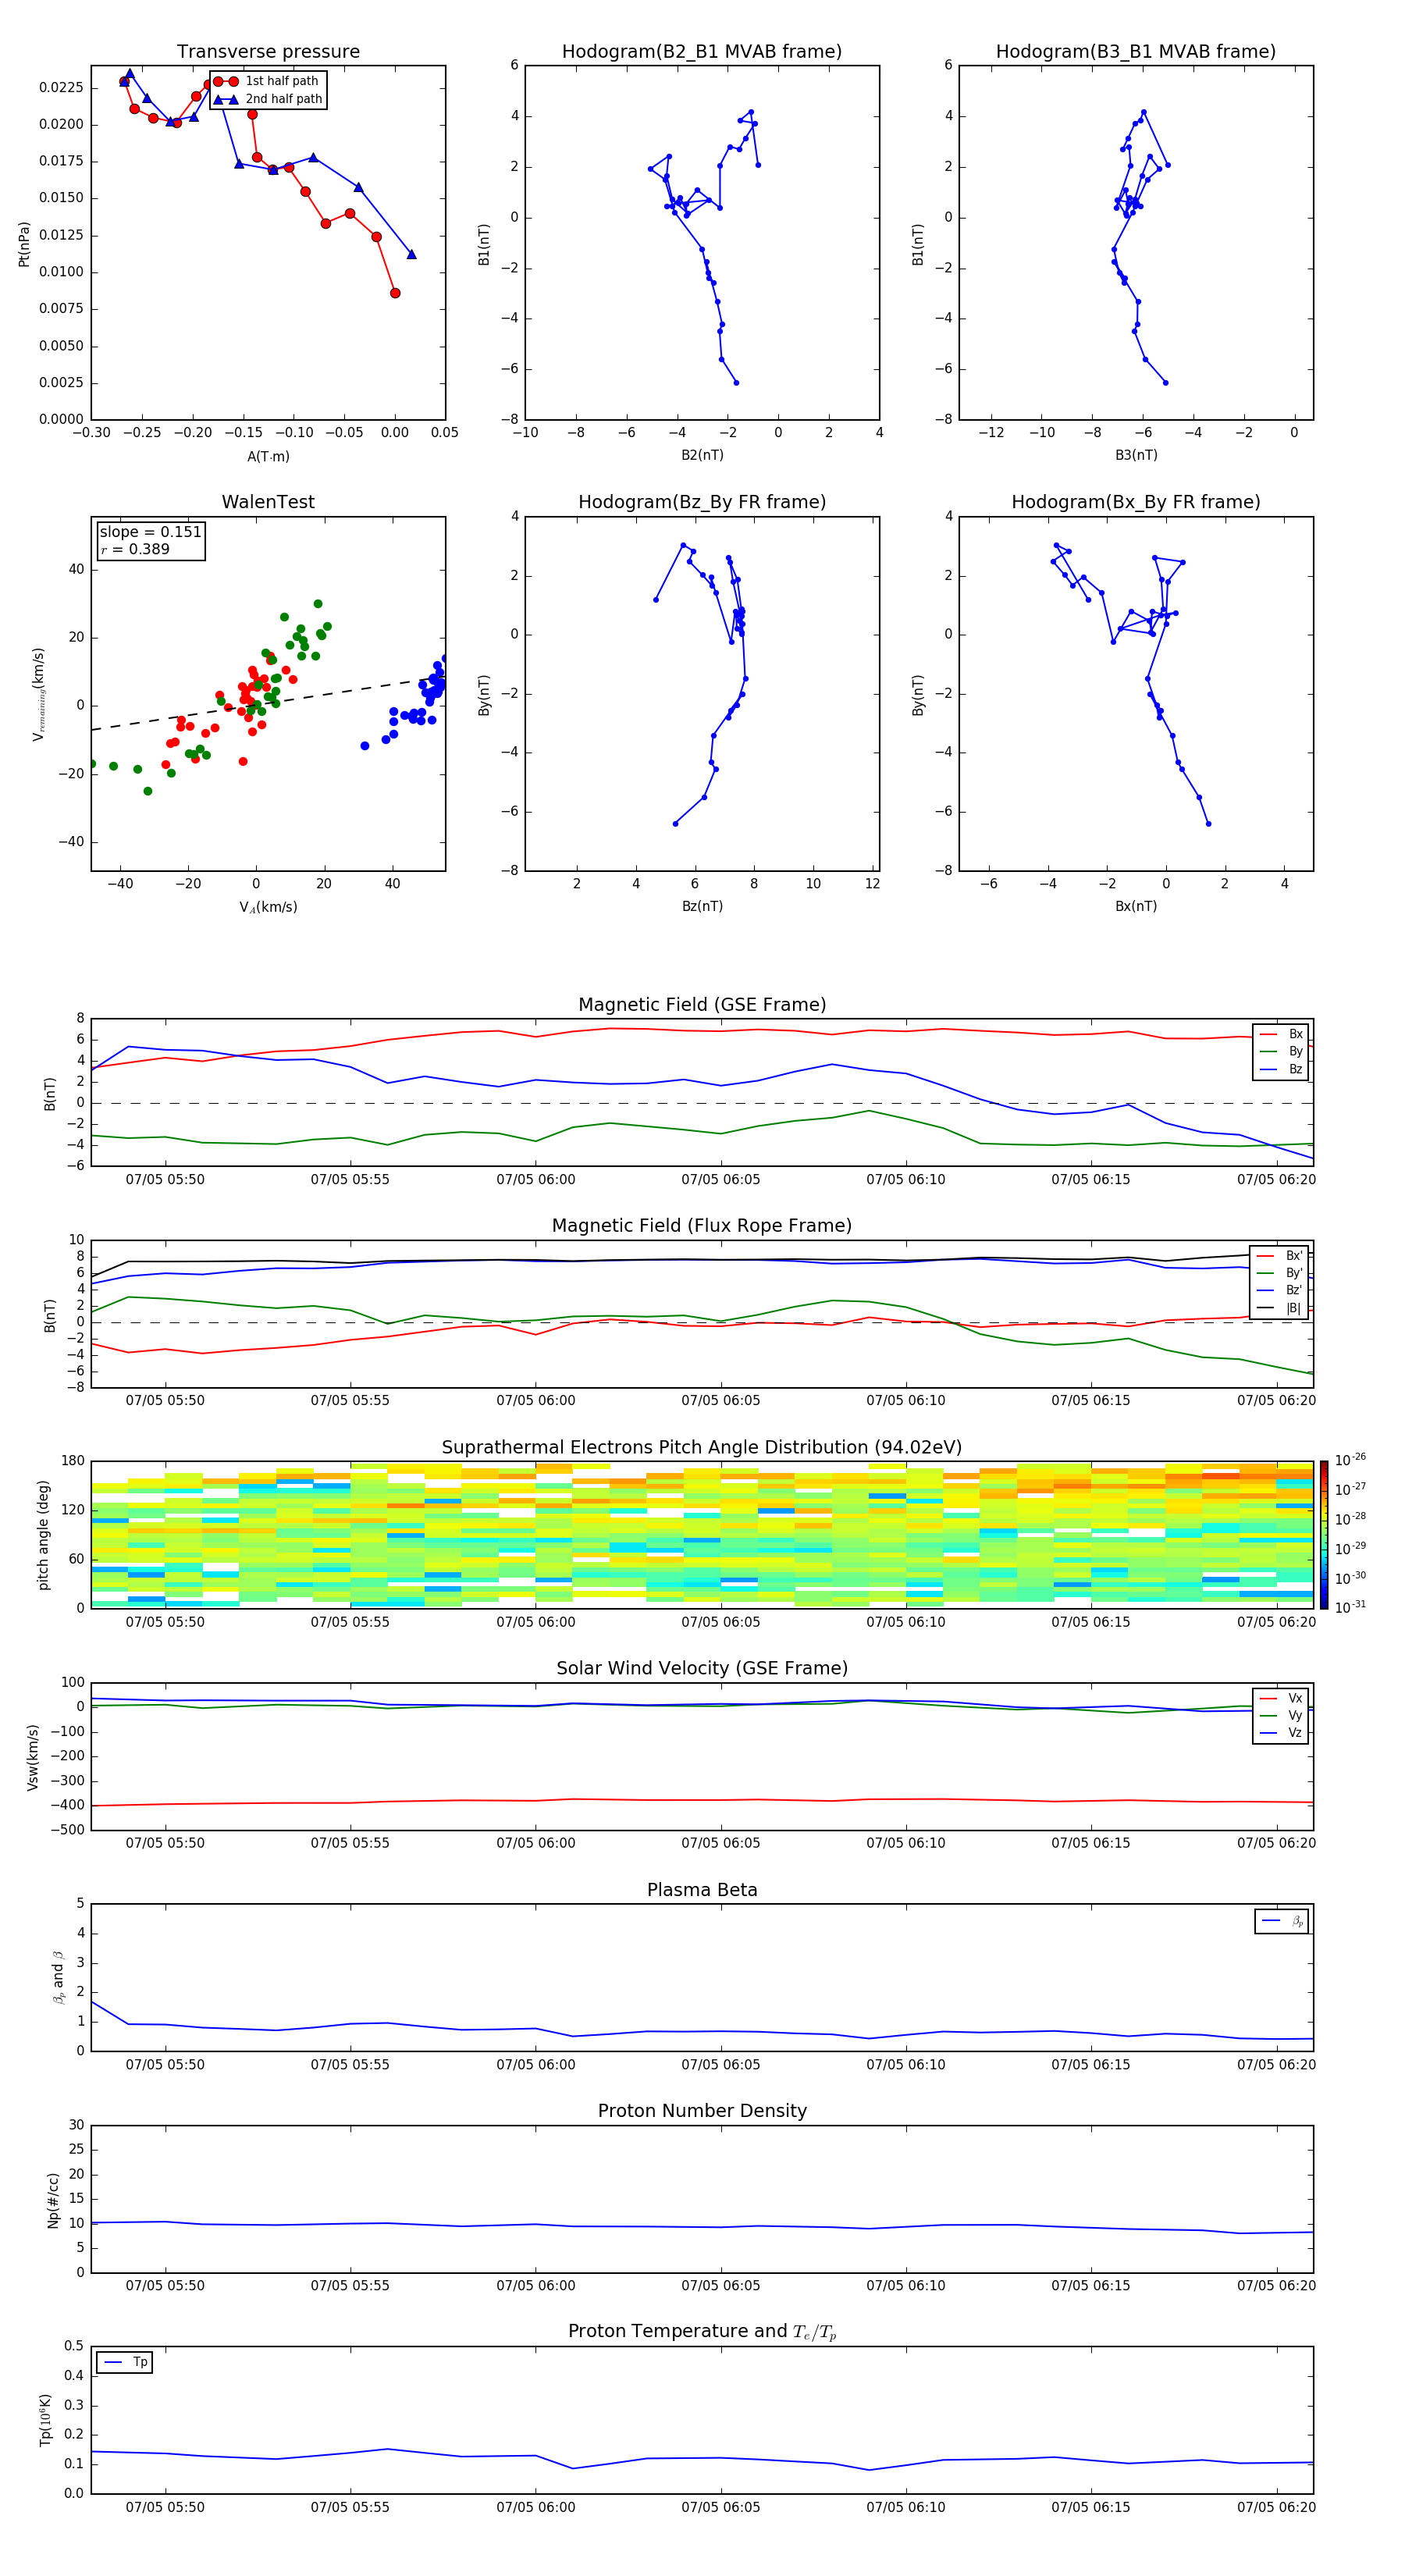This screenshot has width=1405, height=2576.
Task: Click the 'Vz' solar wind legend entry
Action: click(1282, 1733)
